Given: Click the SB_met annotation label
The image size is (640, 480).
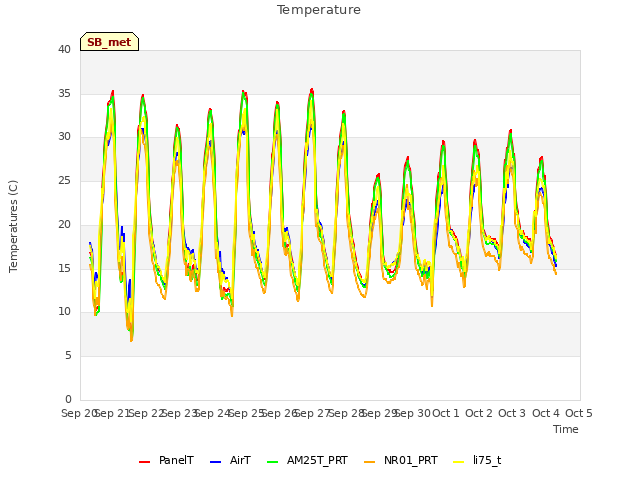Looking at the screenshot, I should pos(109,42).
